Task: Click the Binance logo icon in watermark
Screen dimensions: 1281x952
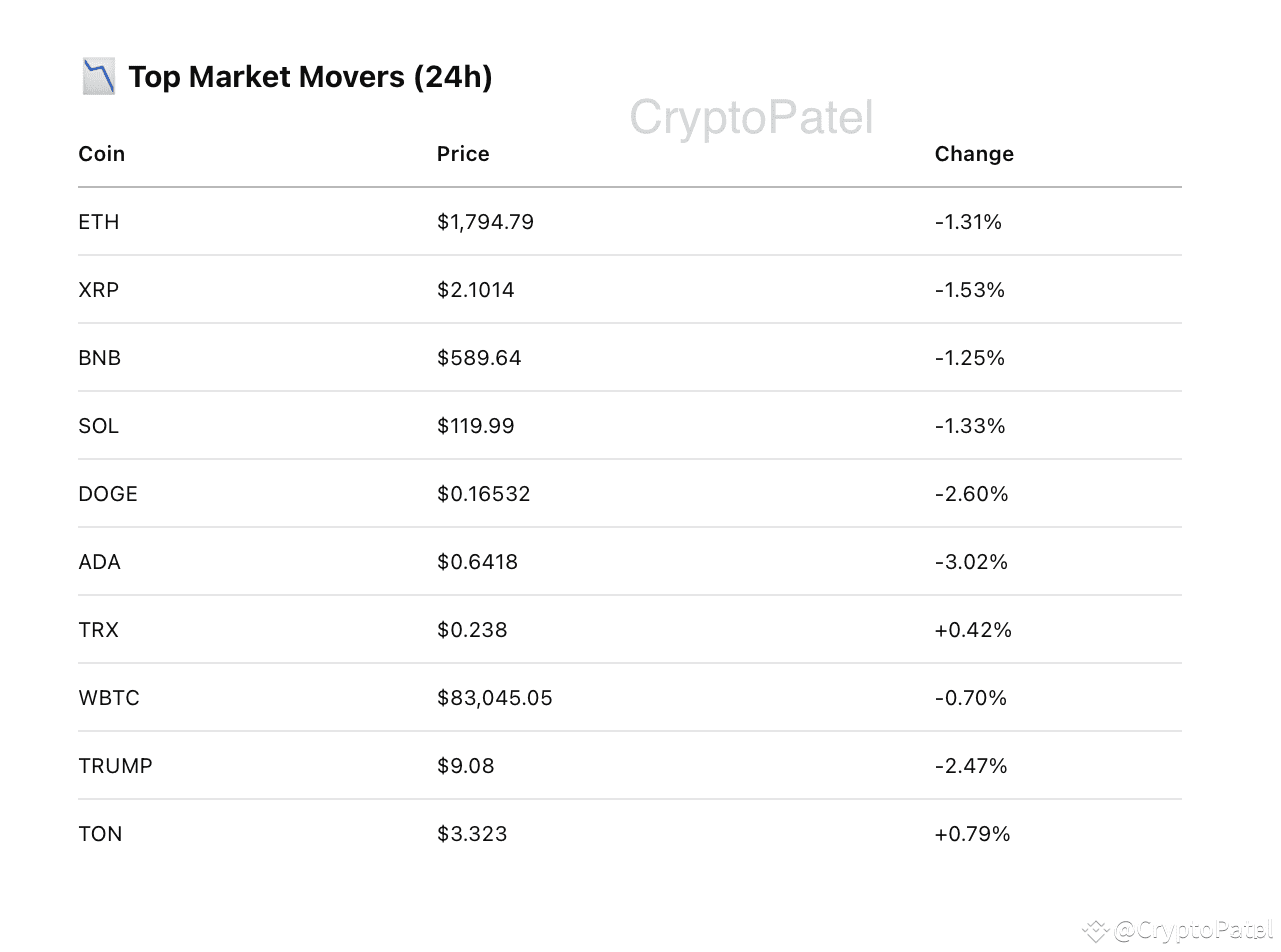Action: click(x=1097, y=932)
